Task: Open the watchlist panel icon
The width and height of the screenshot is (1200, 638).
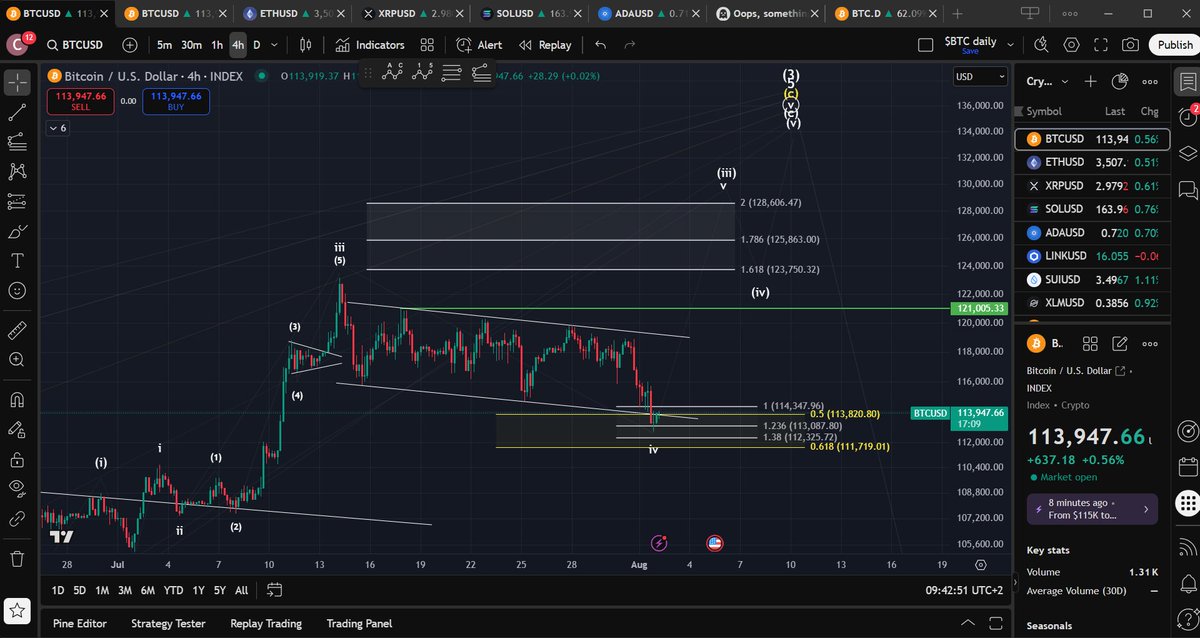Action: click(1187, 82)
